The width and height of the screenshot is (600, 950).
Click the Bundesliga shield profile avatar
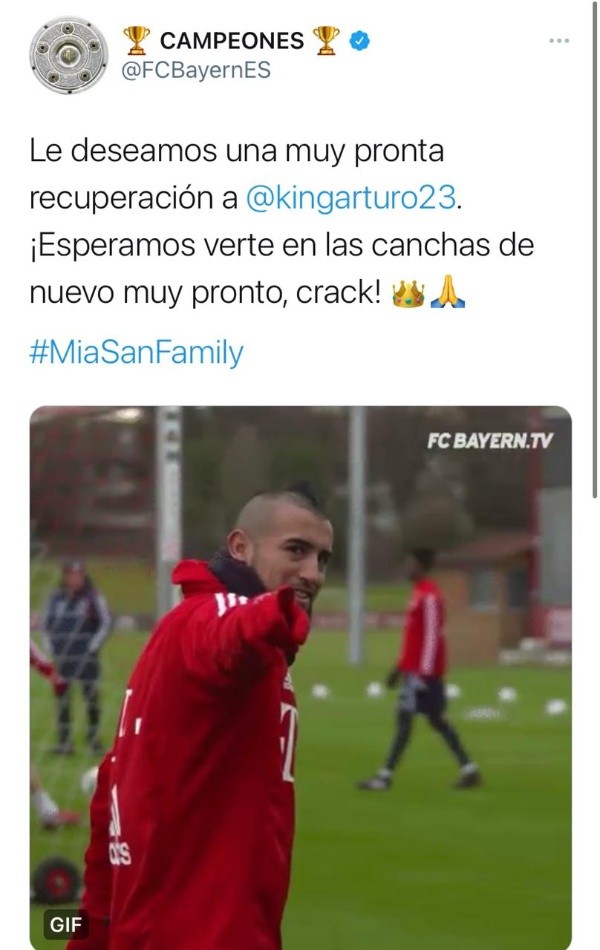(x=68, y=55)
